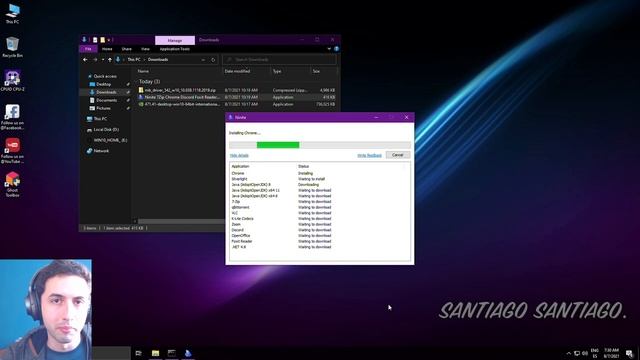This screenshot has width=640, height=360.
Task: Select Quick access in navigation pane
Action: (x=105, y=76)
